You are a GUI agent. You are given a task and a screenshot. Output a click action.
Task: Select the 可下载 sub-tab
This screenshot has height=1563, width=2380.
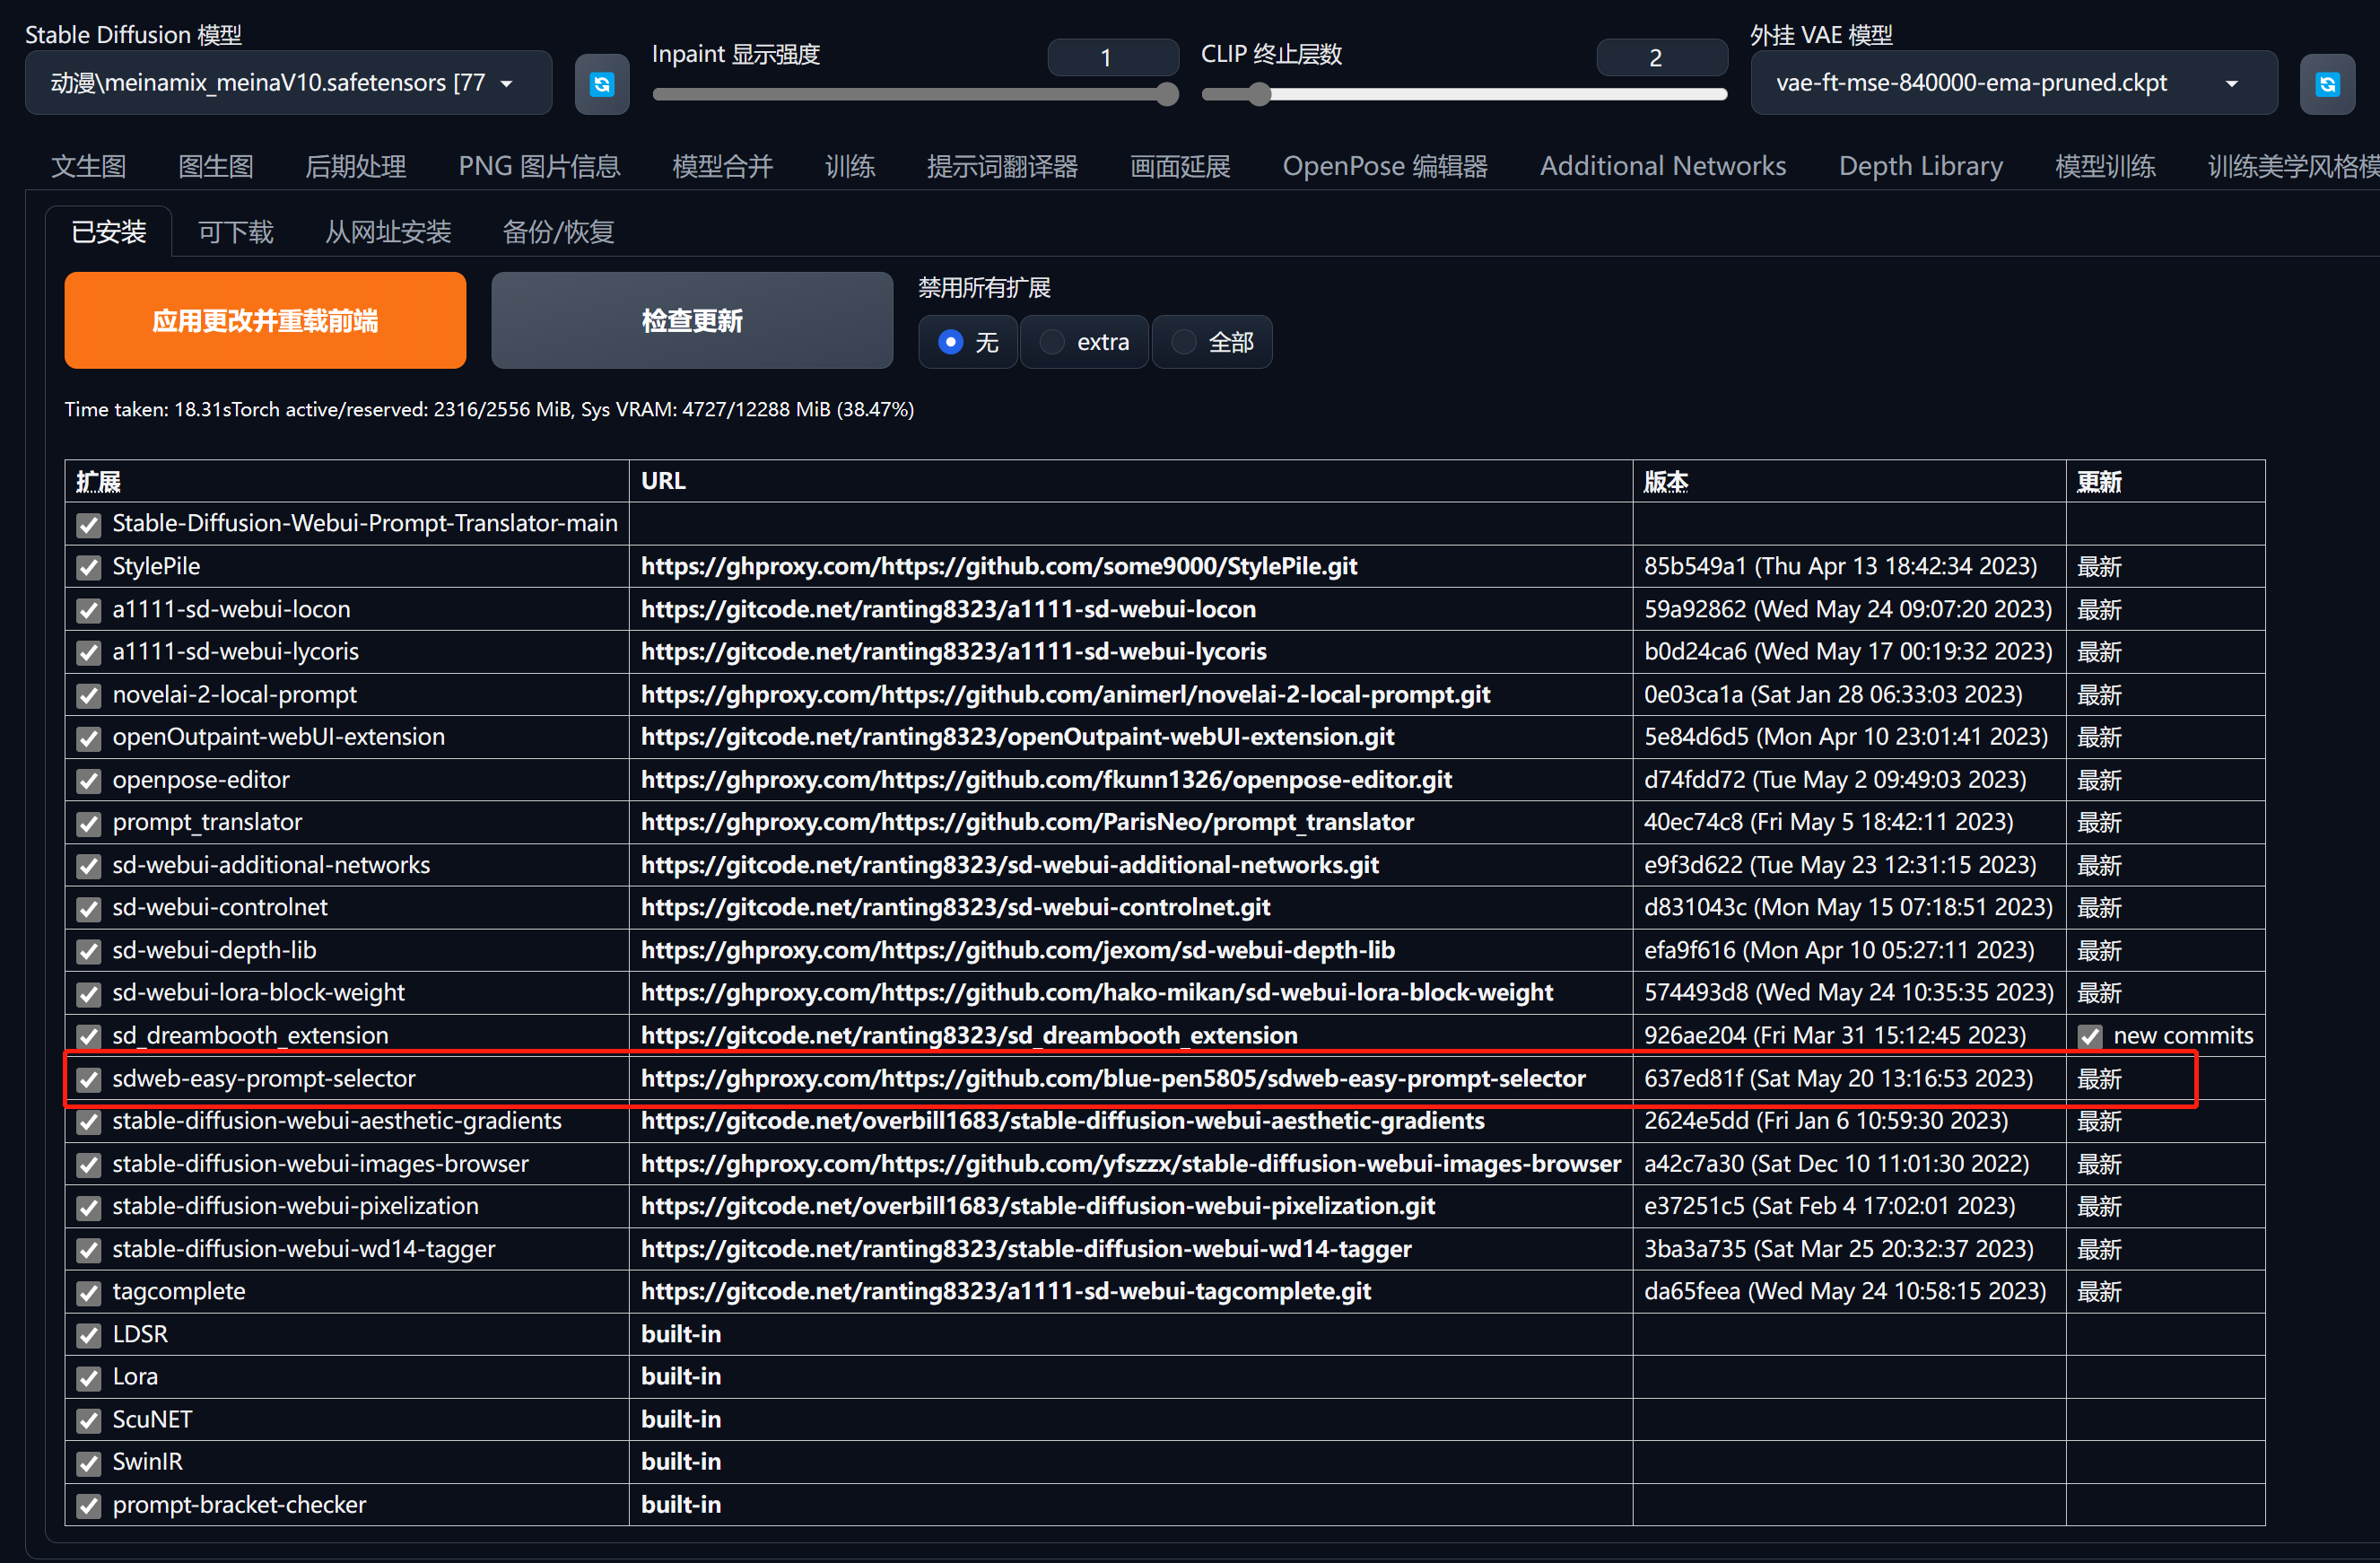pos(235,232)
